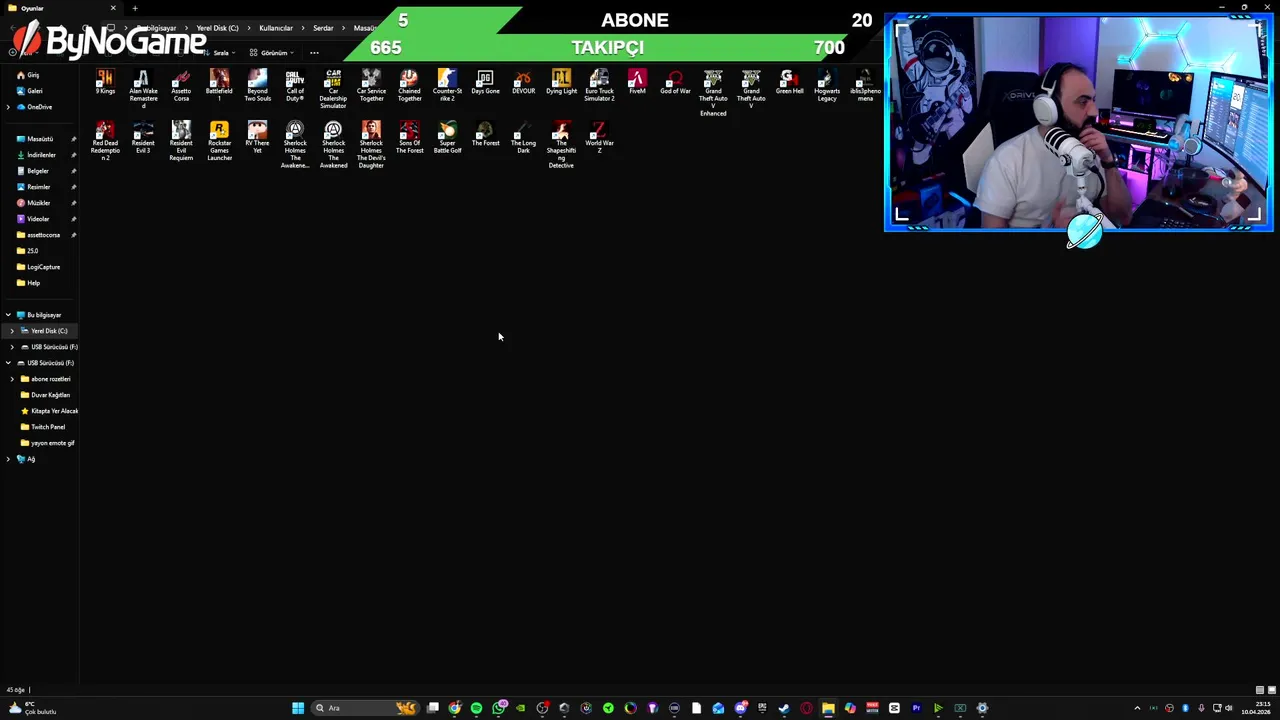
Task: Select the Assetto Corsa shortcut
Action: (181, 86)
